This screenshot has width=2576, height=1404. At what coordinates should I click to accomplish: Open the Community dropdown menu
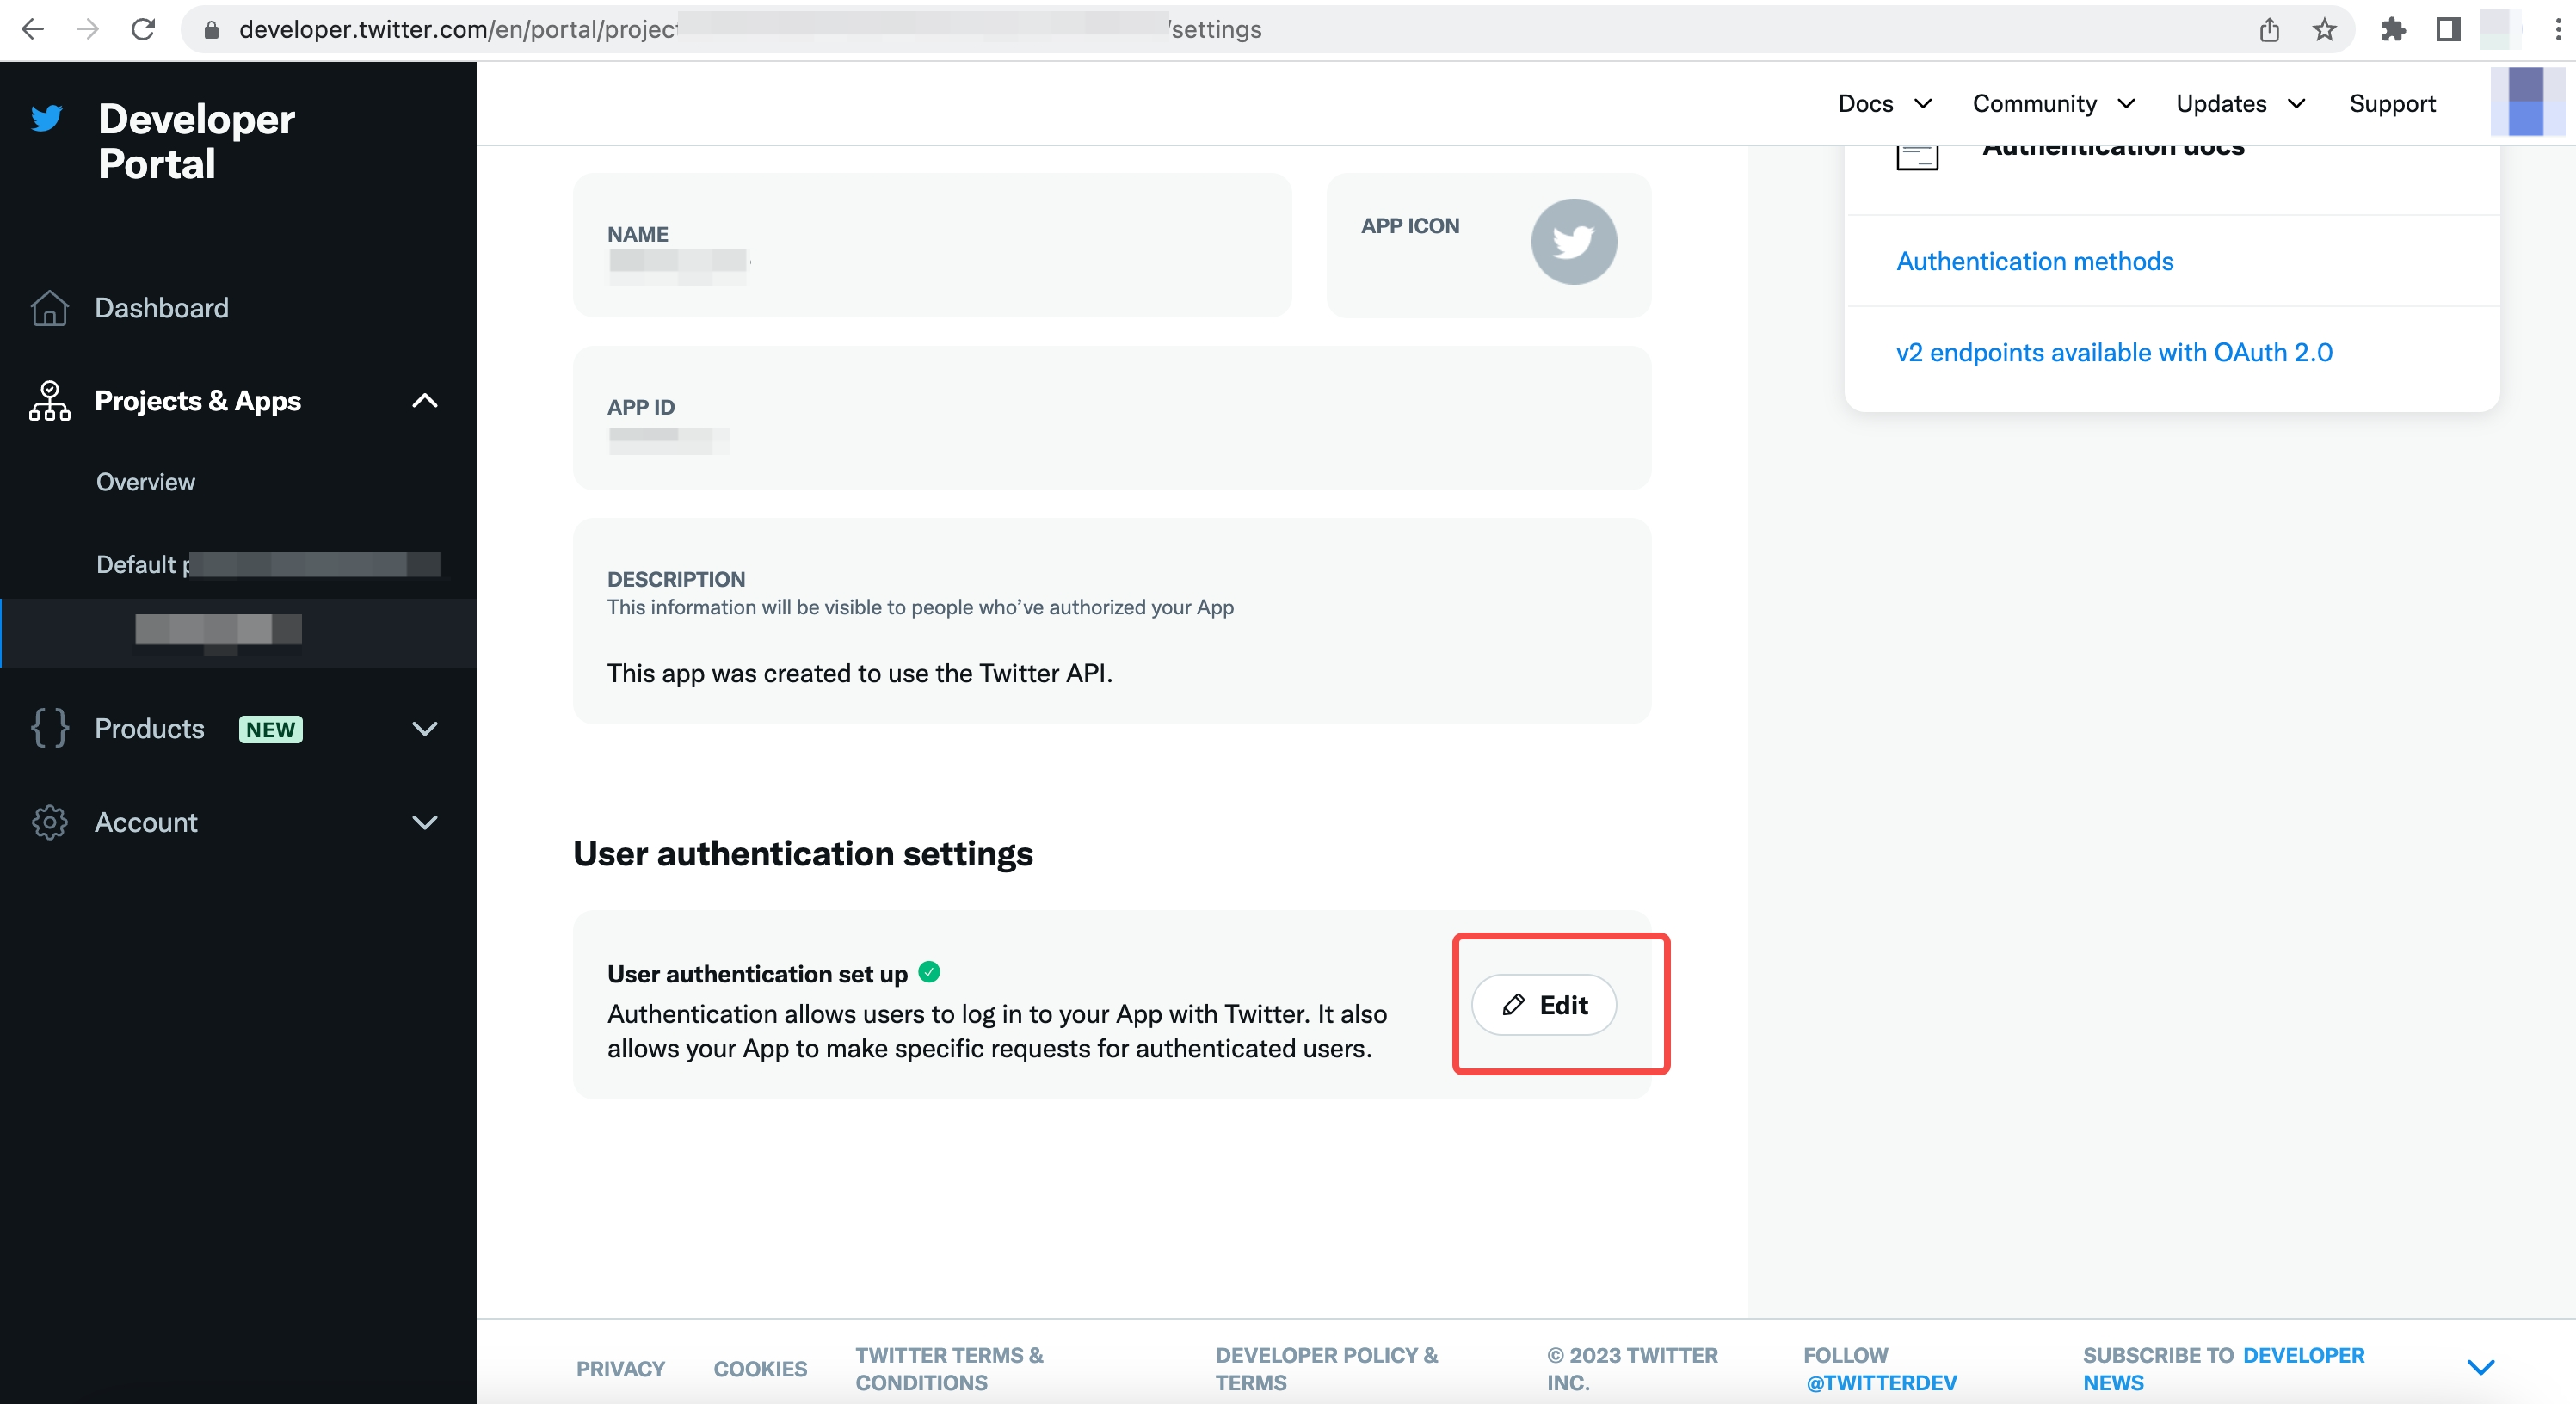click(x=2052, y=104)
